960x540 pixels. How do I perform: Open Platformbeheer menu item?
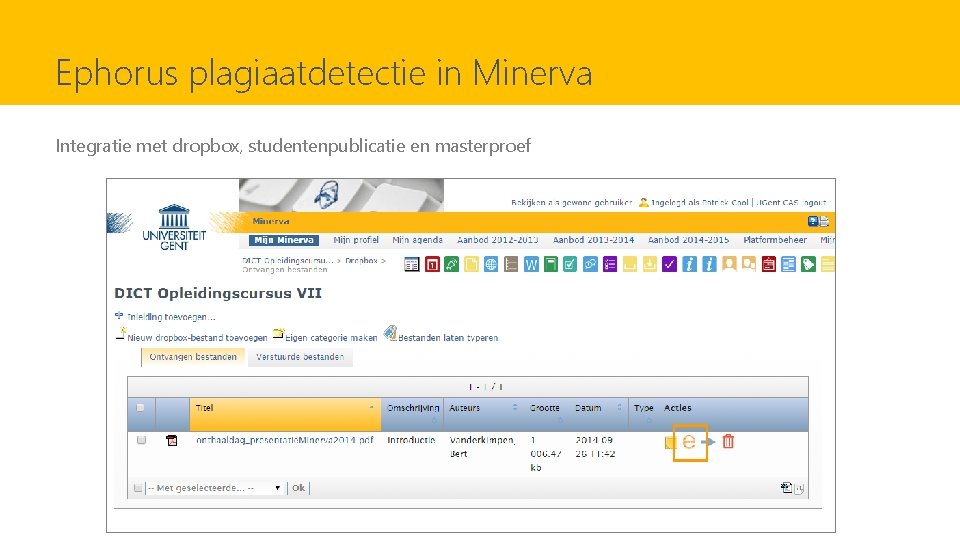pos(775,240)
